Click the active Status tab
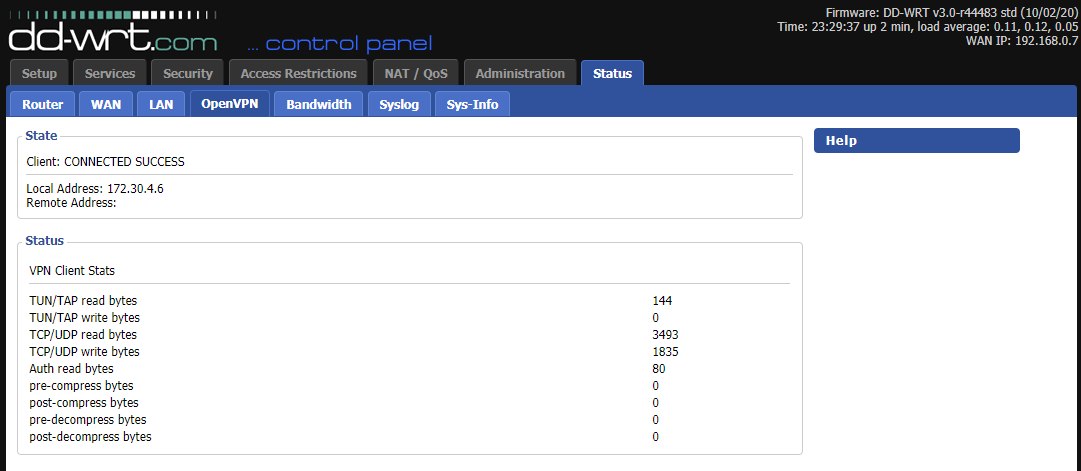The height and width of the screenshot is (471, 1081). pos(612,73)
